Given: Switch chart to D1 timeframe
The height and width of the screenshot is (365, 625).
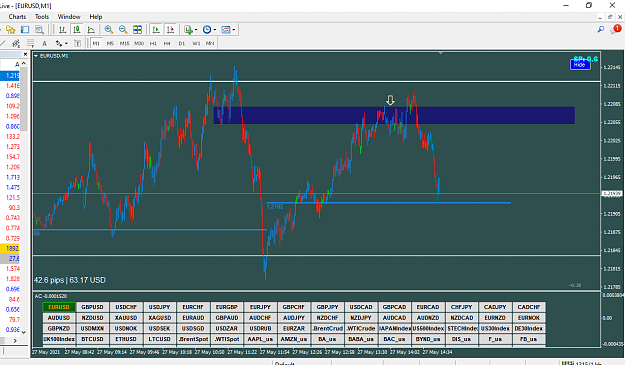Looking at the screenshot, I should pyautogui.click(x=182, y=43).
